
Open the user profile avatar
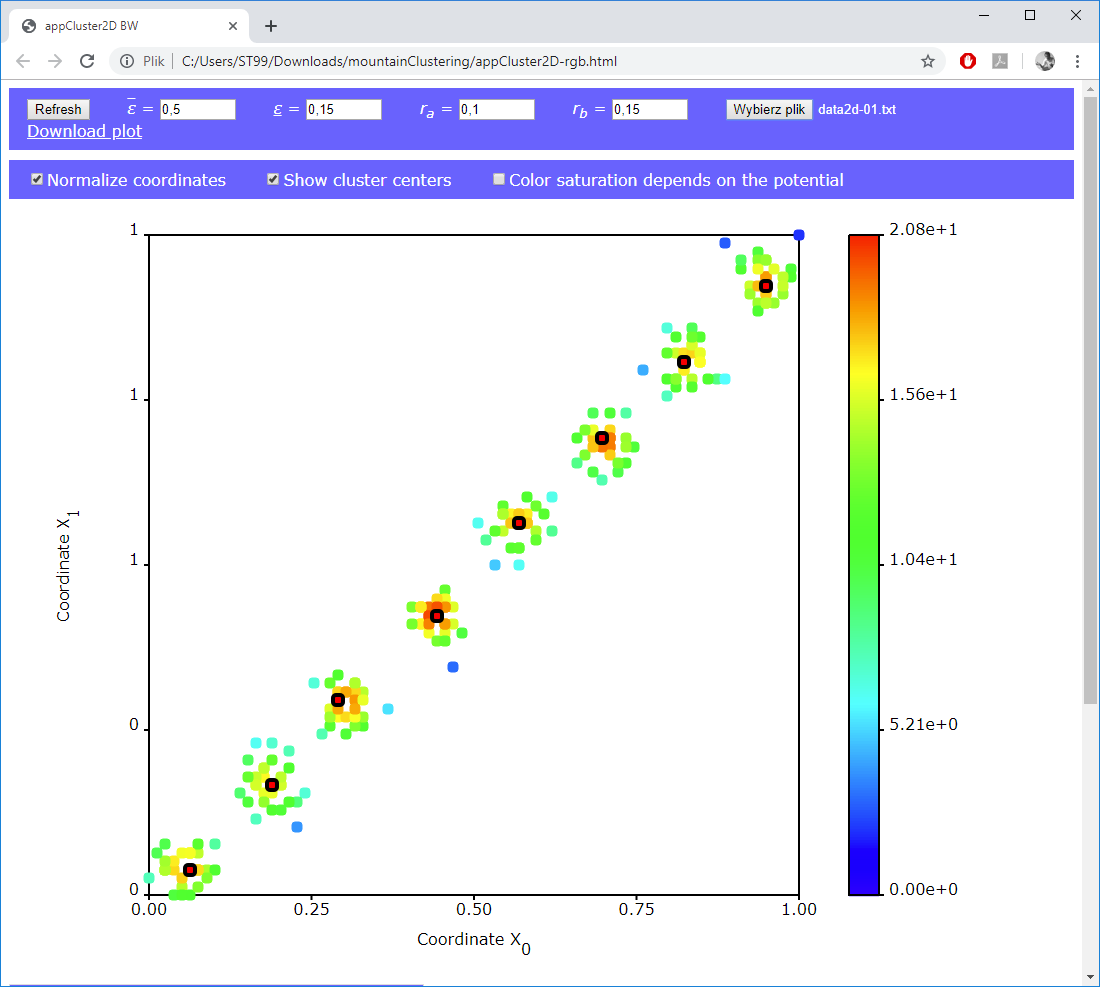[x=1045, y=61]
